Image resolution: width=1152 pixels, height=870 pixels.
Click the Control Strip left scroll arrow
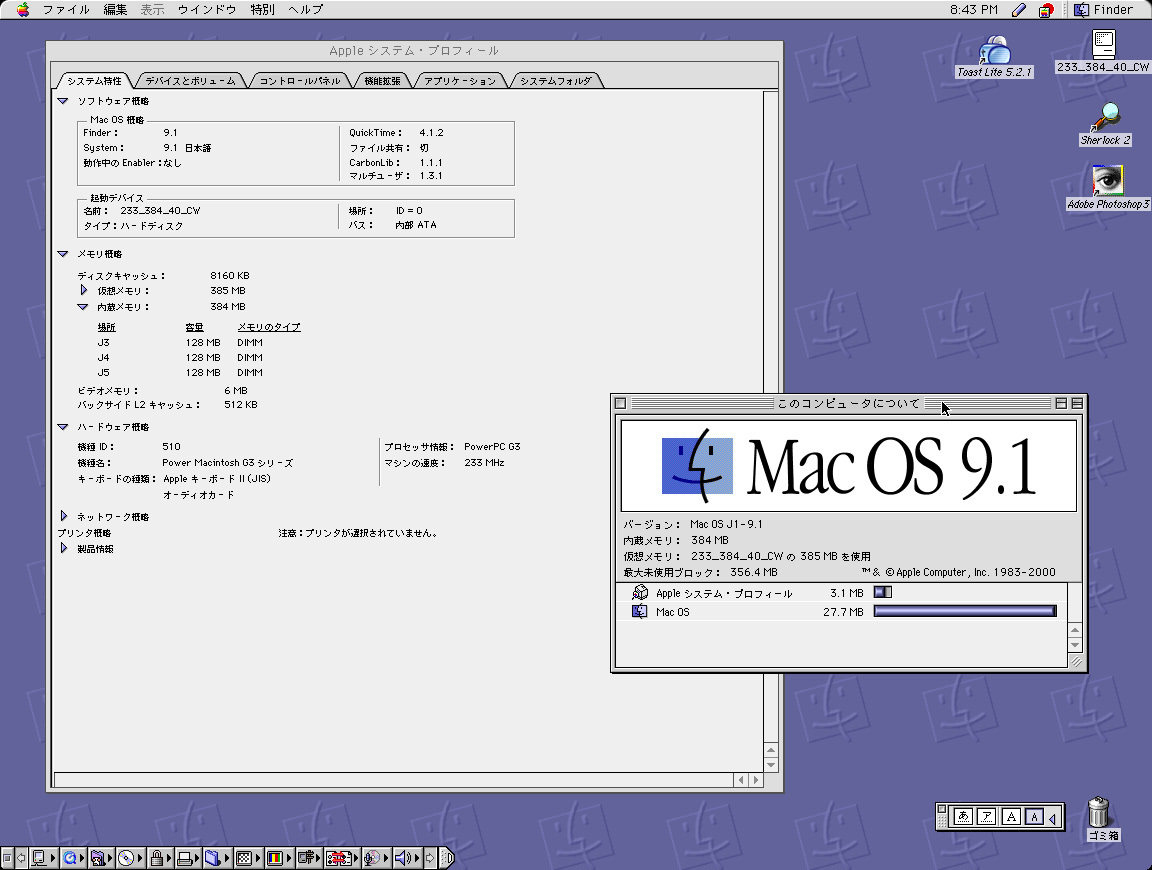pos(21,858)
